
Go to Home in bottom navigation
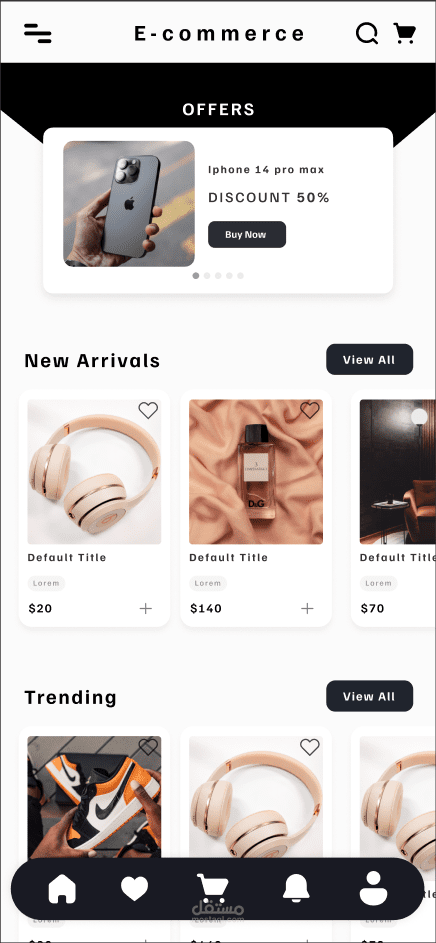point(62,888)
